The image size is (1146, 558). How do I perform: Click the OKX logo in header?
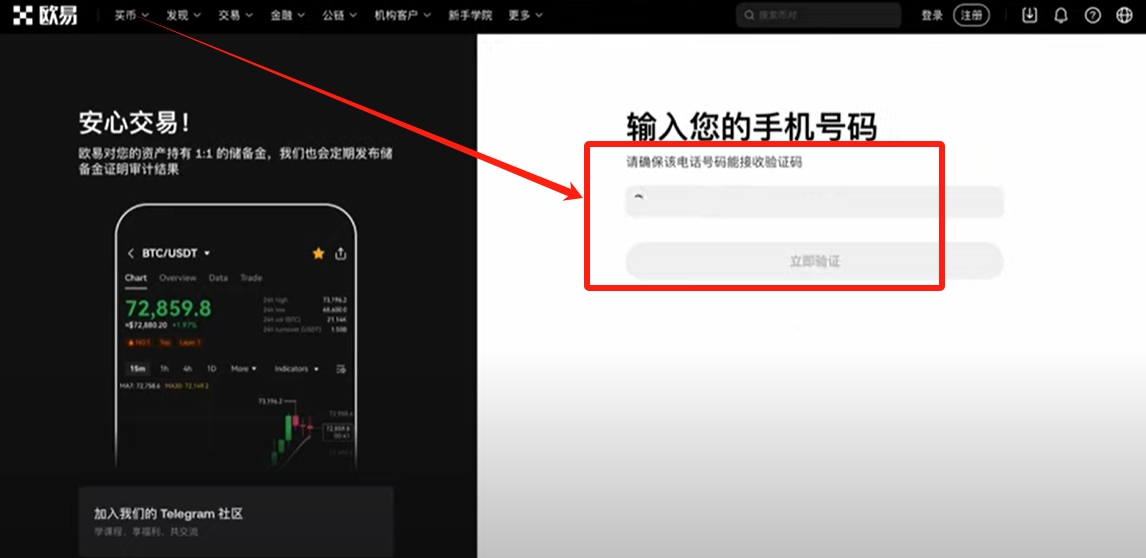pos(45,15)
